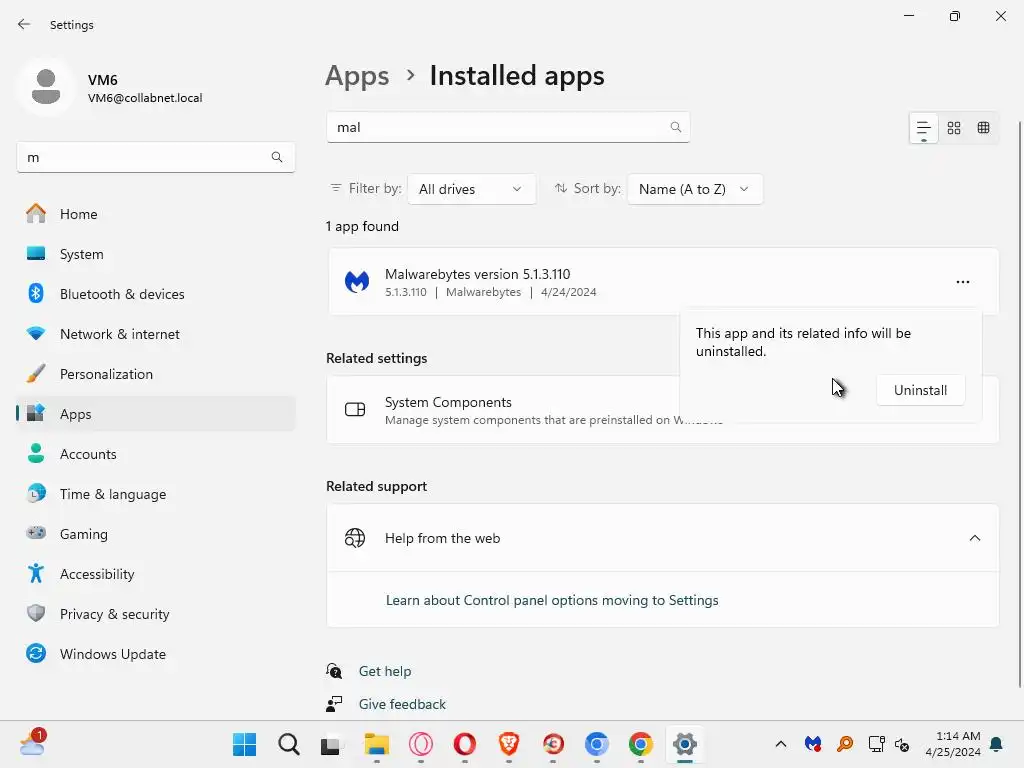Launch the red Opera browser from the taskbar
The image size is (1024, 768).
click(x=464, y=744)
